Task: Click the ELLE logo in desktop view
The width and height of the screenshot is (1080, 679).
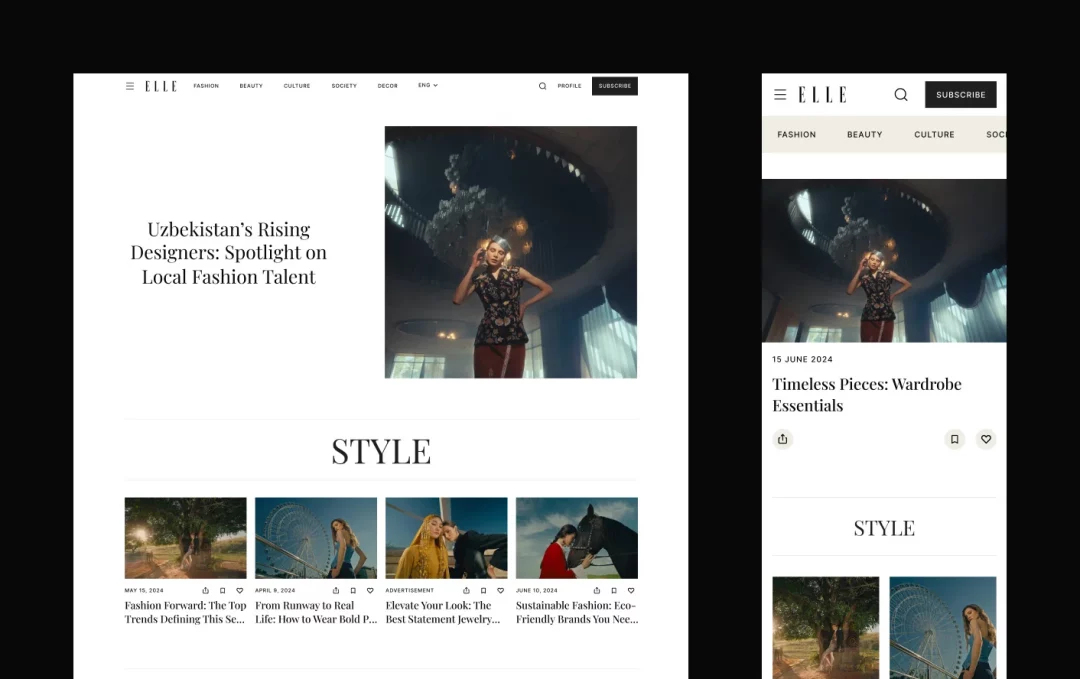Action: (160, 86)
